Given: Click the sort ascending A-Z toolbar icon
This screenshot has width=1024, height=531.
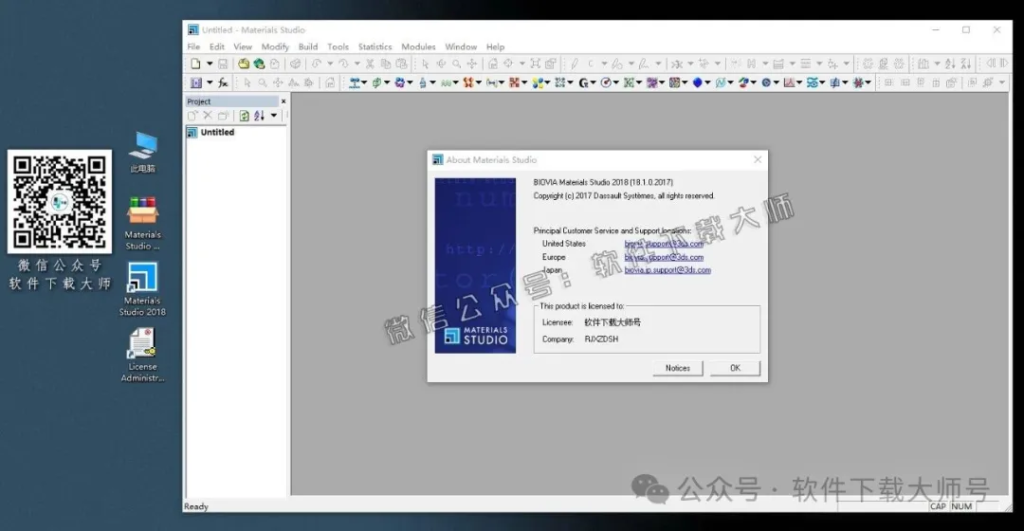Looking at the screenshot, I should 950,64.
